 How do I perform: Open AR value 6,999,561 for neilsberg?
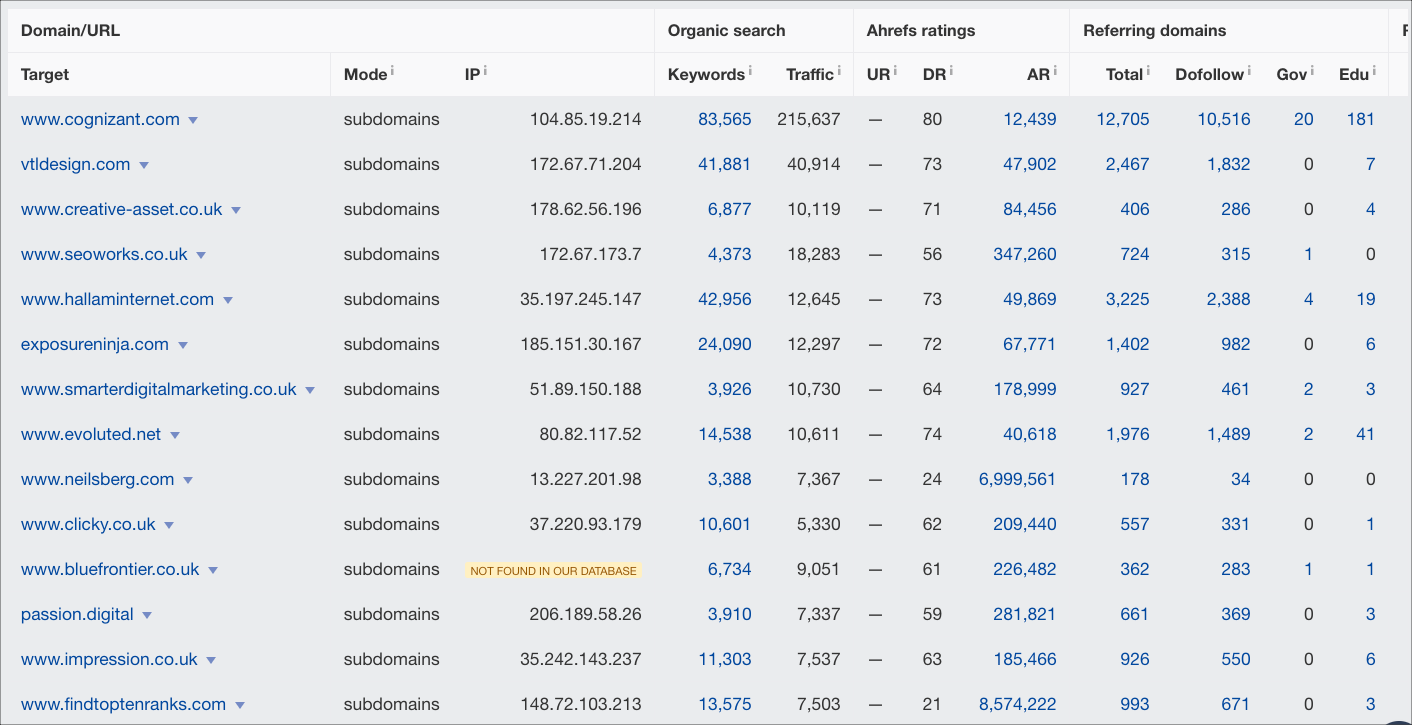(1018, 480)
